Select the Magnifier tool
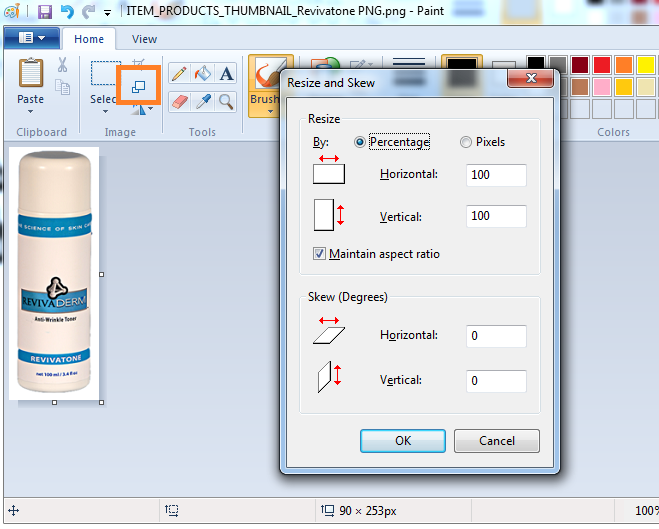This screenshot has width=659, height=529. [x=226, y=100]
